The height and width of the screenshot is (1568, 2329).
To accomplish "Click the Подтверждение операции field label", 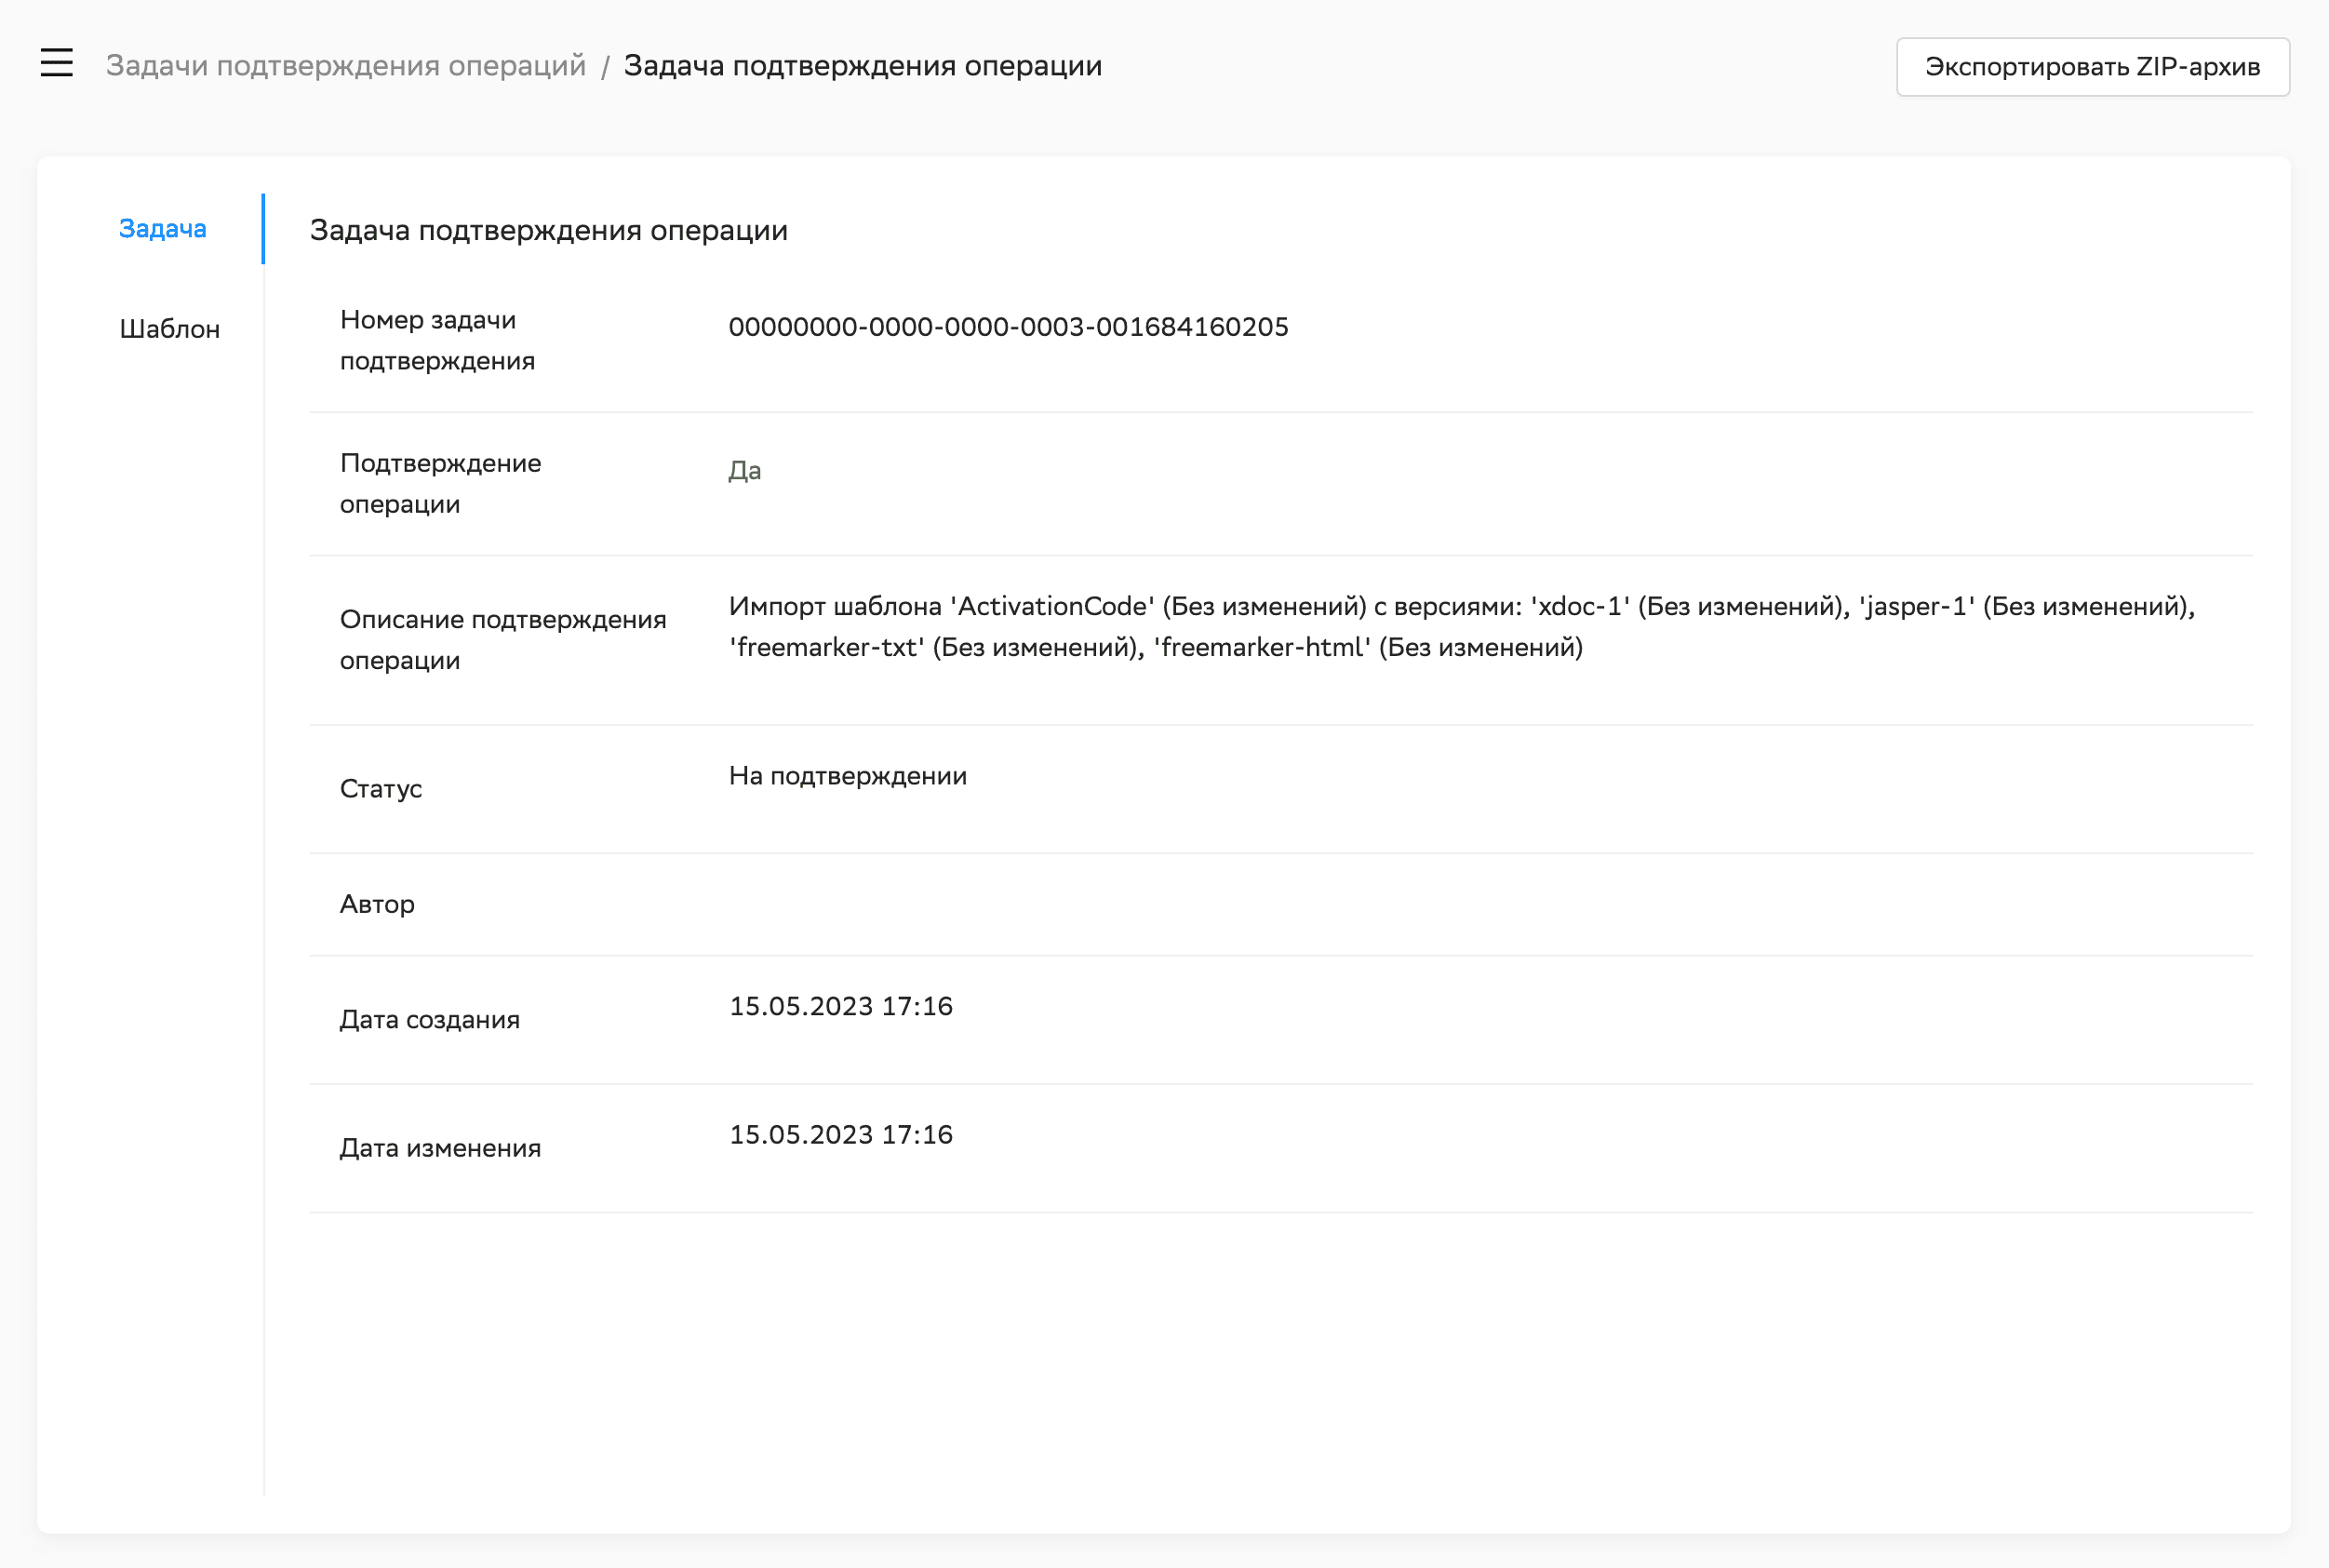I will (x=440, y=483).
